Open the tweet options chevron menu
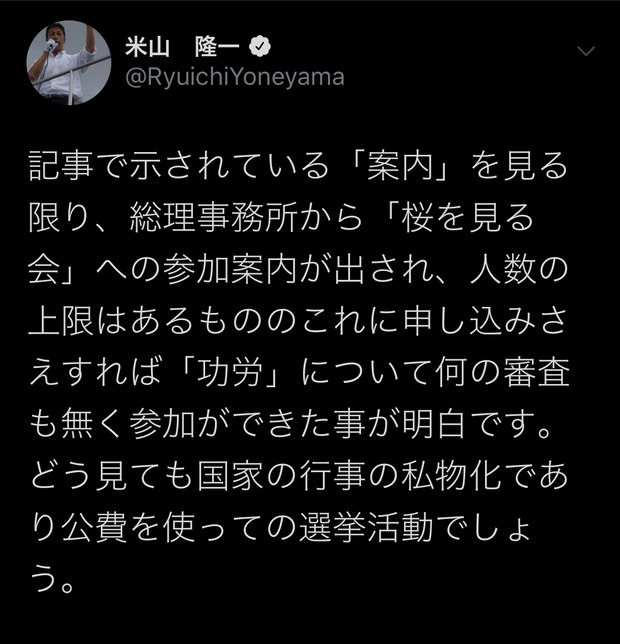This screenshot has height=644, width=620. (x=586, y=51)
